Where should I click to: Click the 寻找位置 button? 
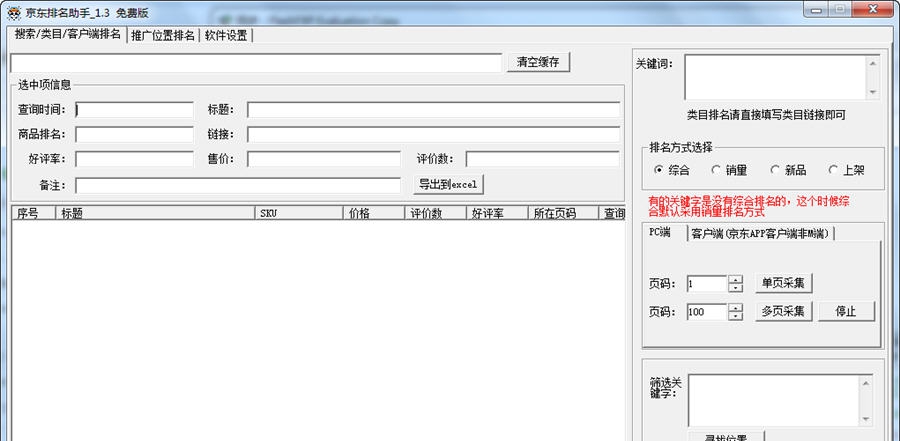726,436
